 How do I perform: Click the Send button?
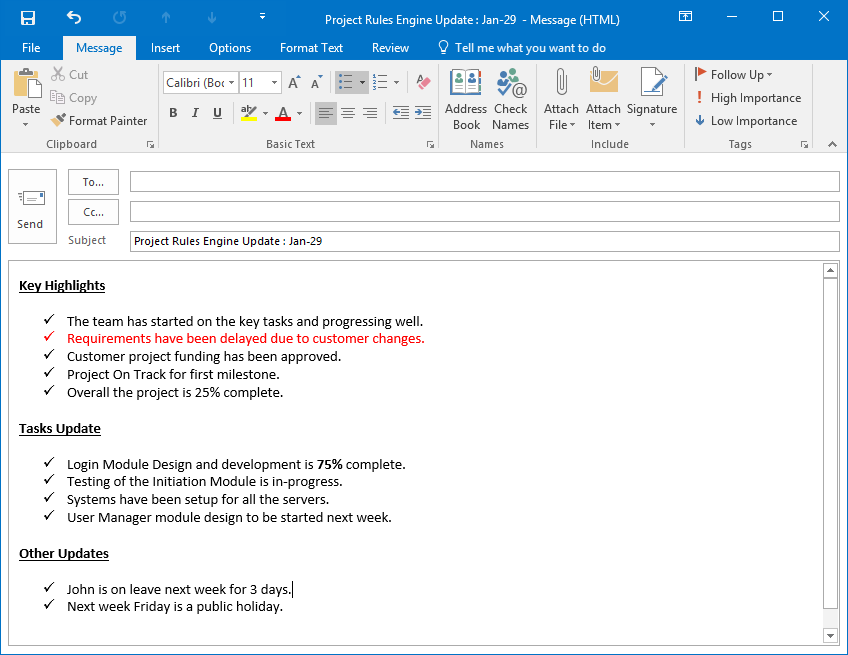tap(31, 207)
